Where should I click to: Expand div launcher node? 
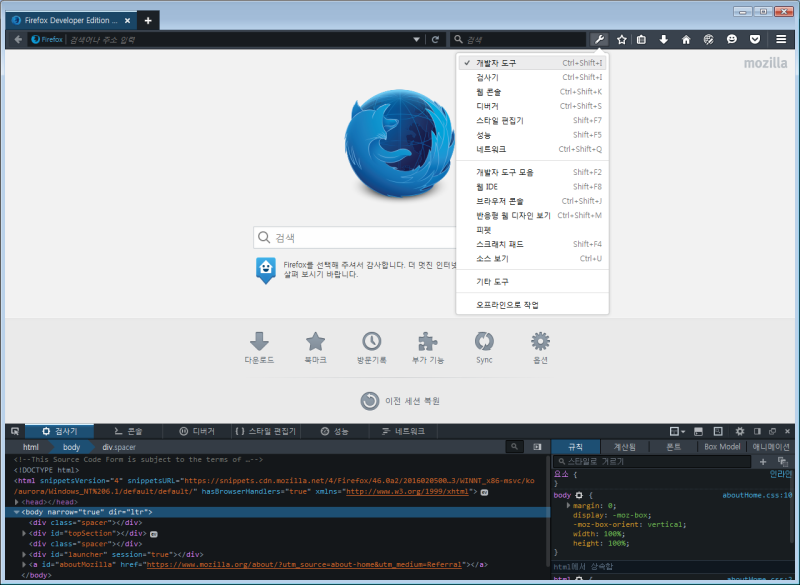tap(24, 554)
